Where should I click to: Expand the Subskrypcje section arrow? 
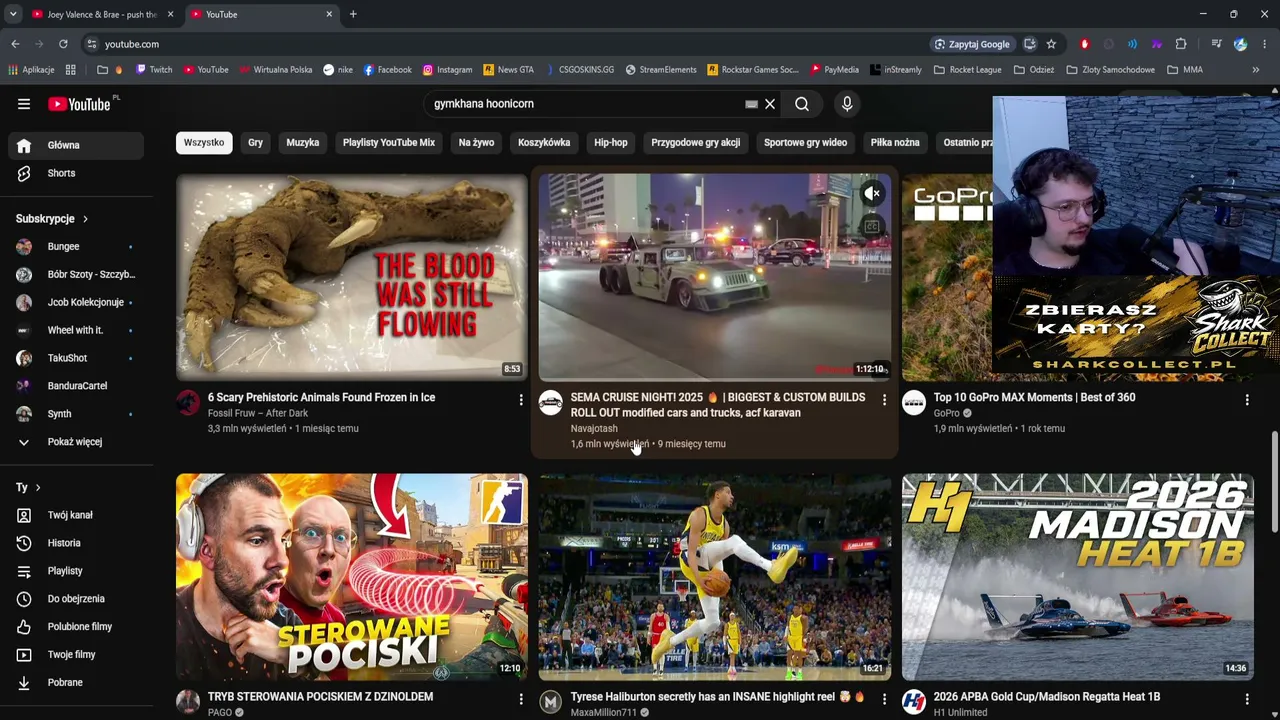tap(85, 219)
